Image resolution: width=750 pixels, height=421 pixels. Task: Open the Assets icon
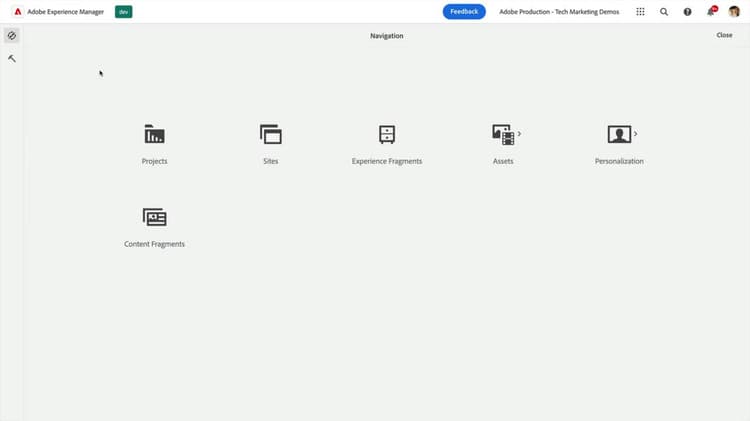click(x=503, y=134)
